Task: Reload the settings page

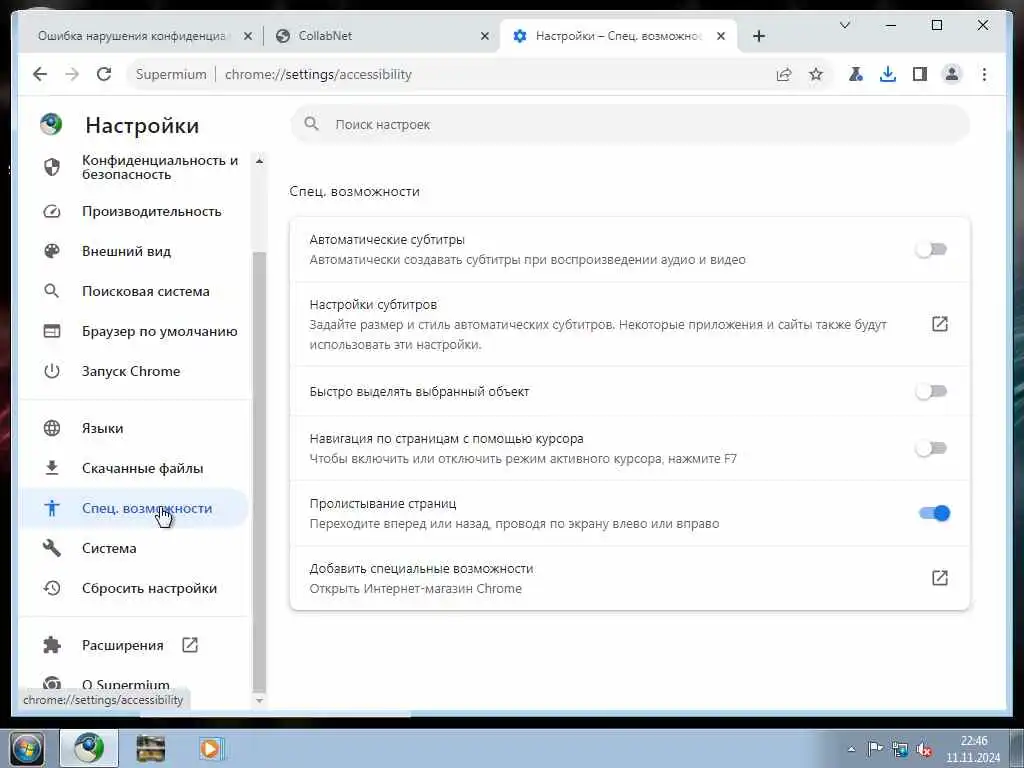Action: [x=104, y=74]
